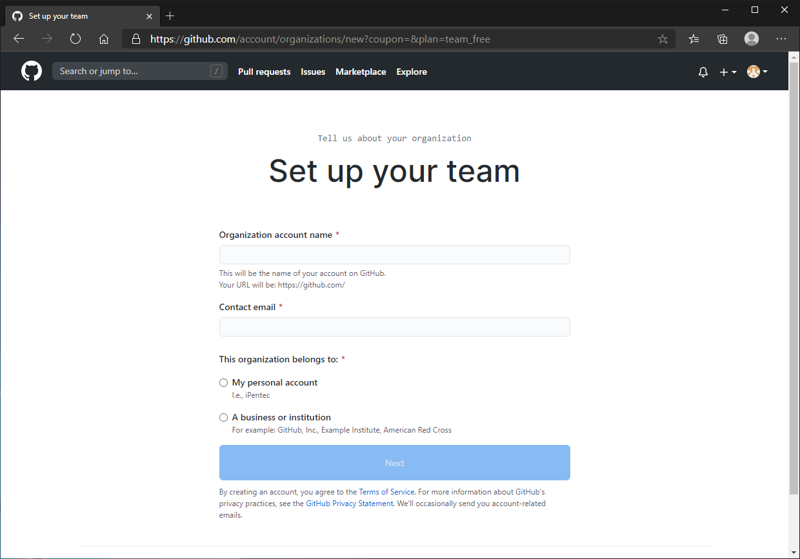Maximize the browser window
800x559 pixels.
click(x=755, y=10)
